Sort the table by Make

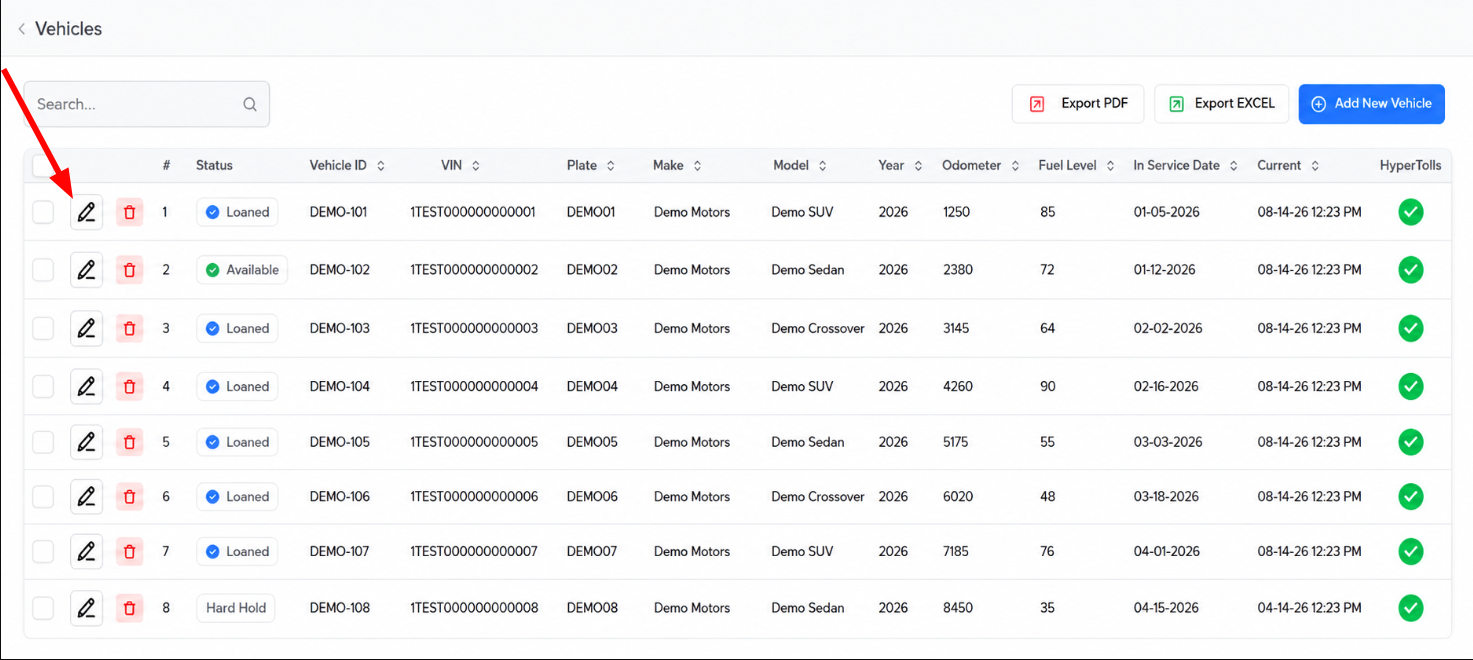(x=677, y=165)
